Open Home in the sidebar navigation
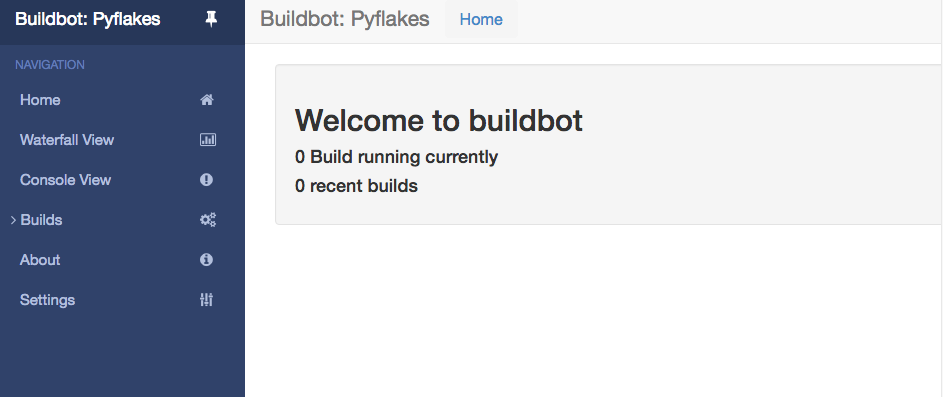Screen dimensions: 943x397 coord(40,100)
